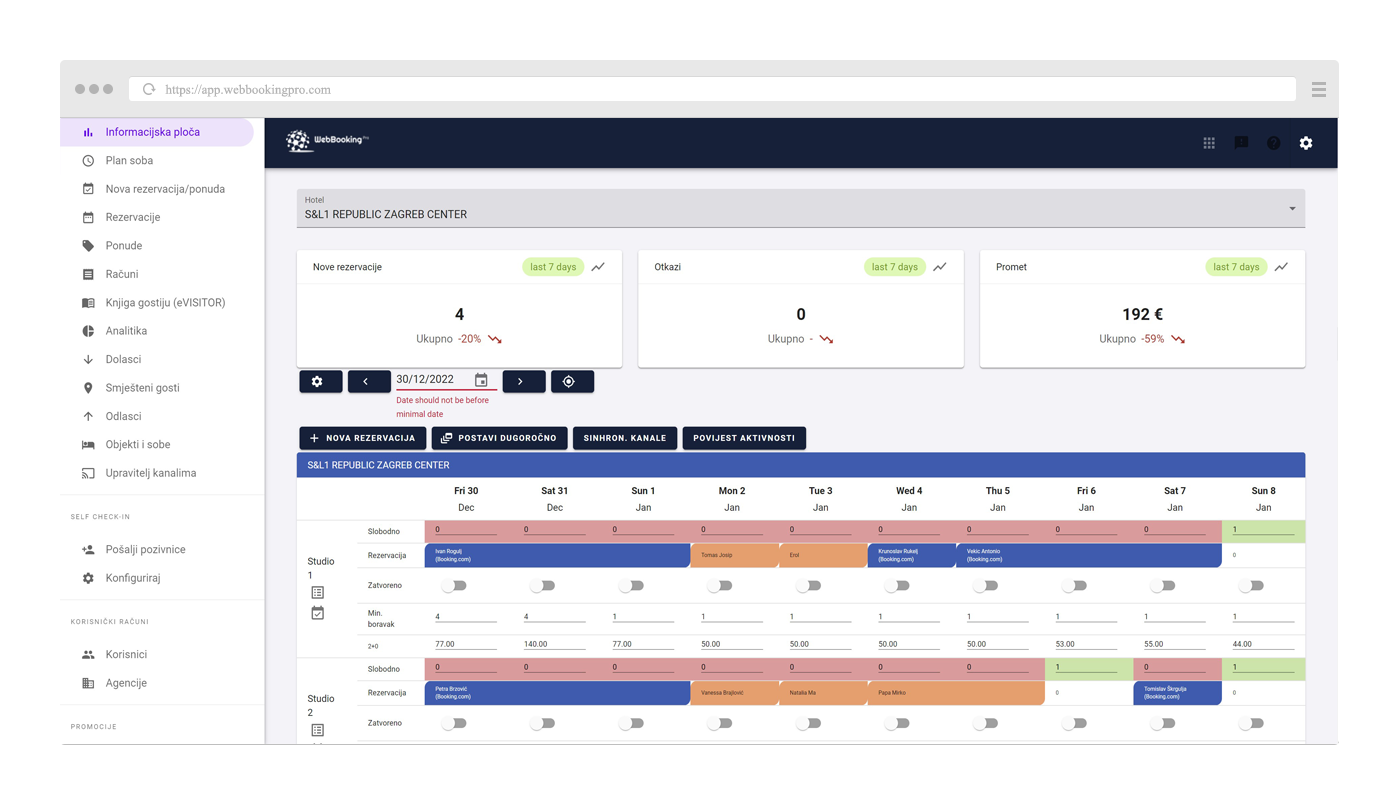Toggle Studio 2 Zatvoreno switch on Mon 2
This screenshot has width=1400, height=800.
(x=719, y=723)
